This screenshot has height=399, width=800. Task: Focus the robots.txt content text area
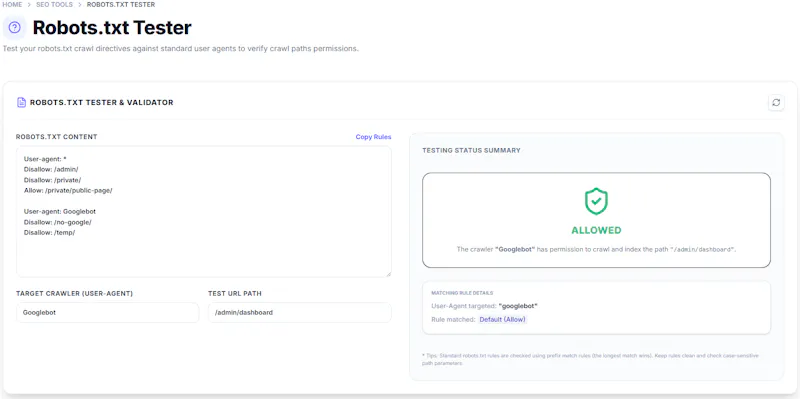[x=204, y=211]
